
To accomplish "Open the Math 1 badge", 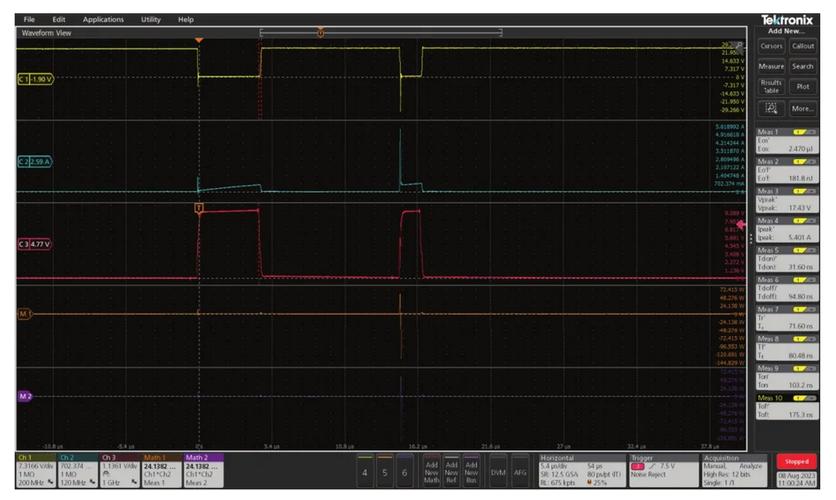I will tap(162, 470).
